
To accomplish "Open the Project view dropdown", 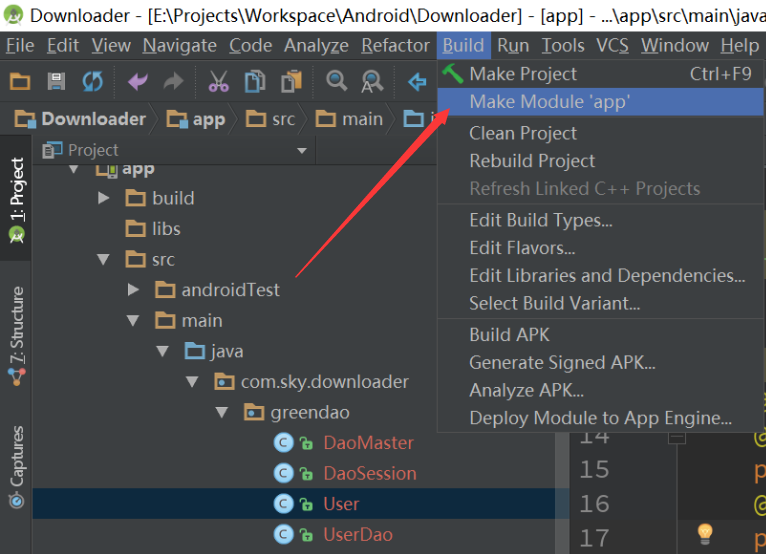I will [x=302, y=150].
